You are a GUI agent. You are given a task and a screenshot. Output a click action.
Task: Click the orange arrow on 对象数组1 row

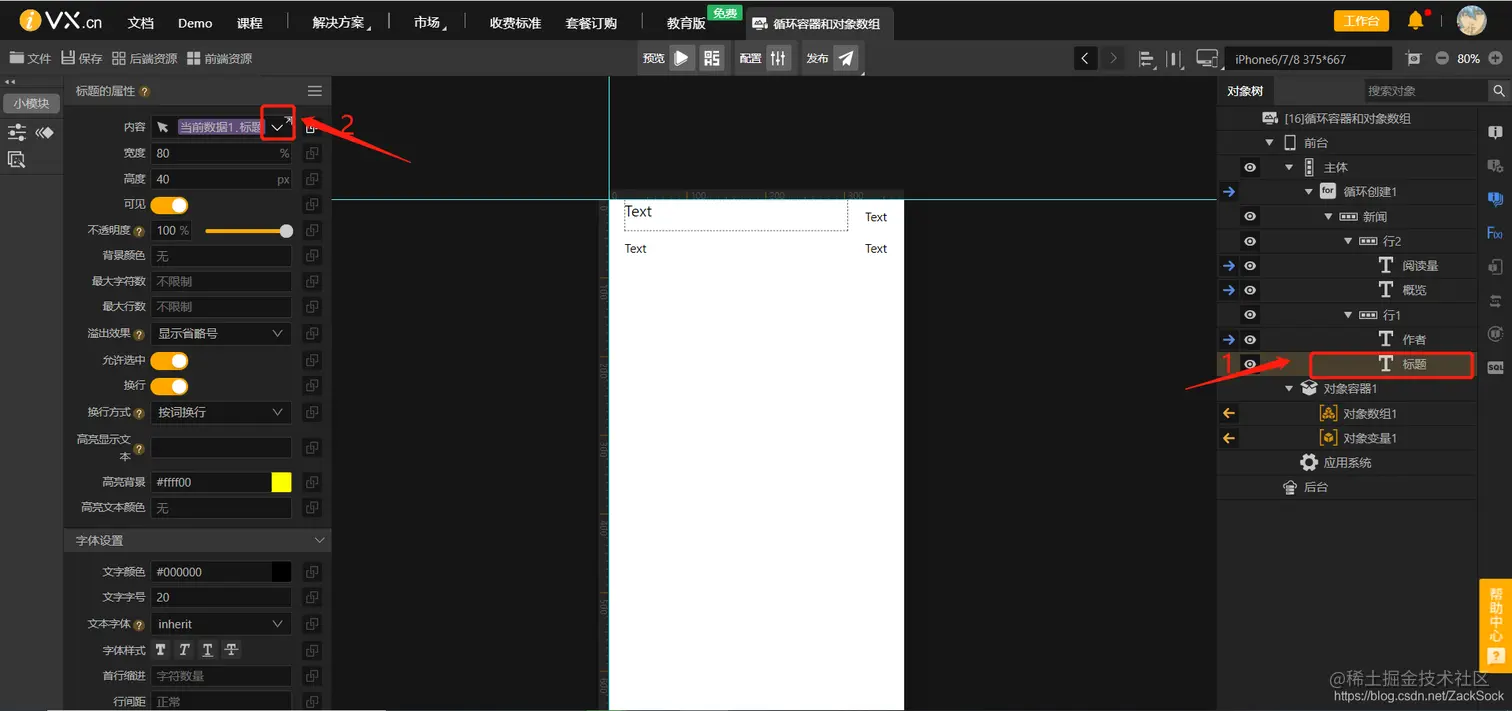1229,413
